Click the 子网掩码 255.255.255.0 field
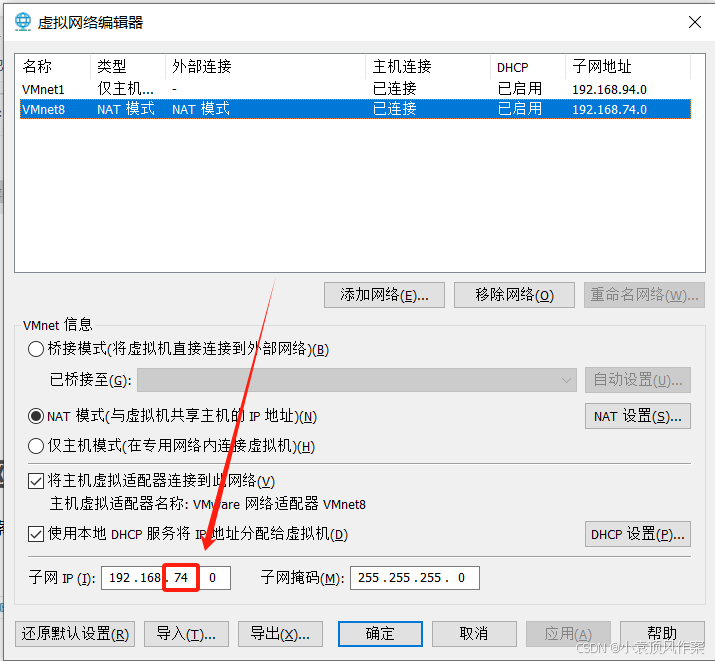The height and width of the screenshot is (661, 715). click(414, 578)
